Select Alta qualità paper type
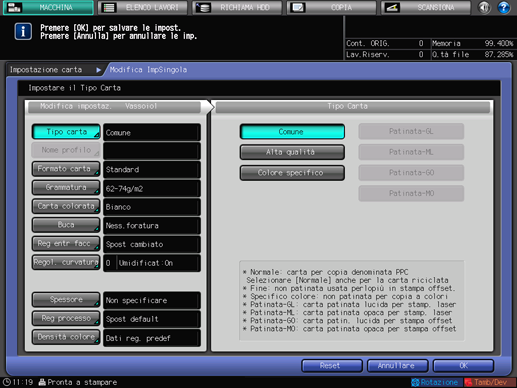517x388 pixels. 292,152
